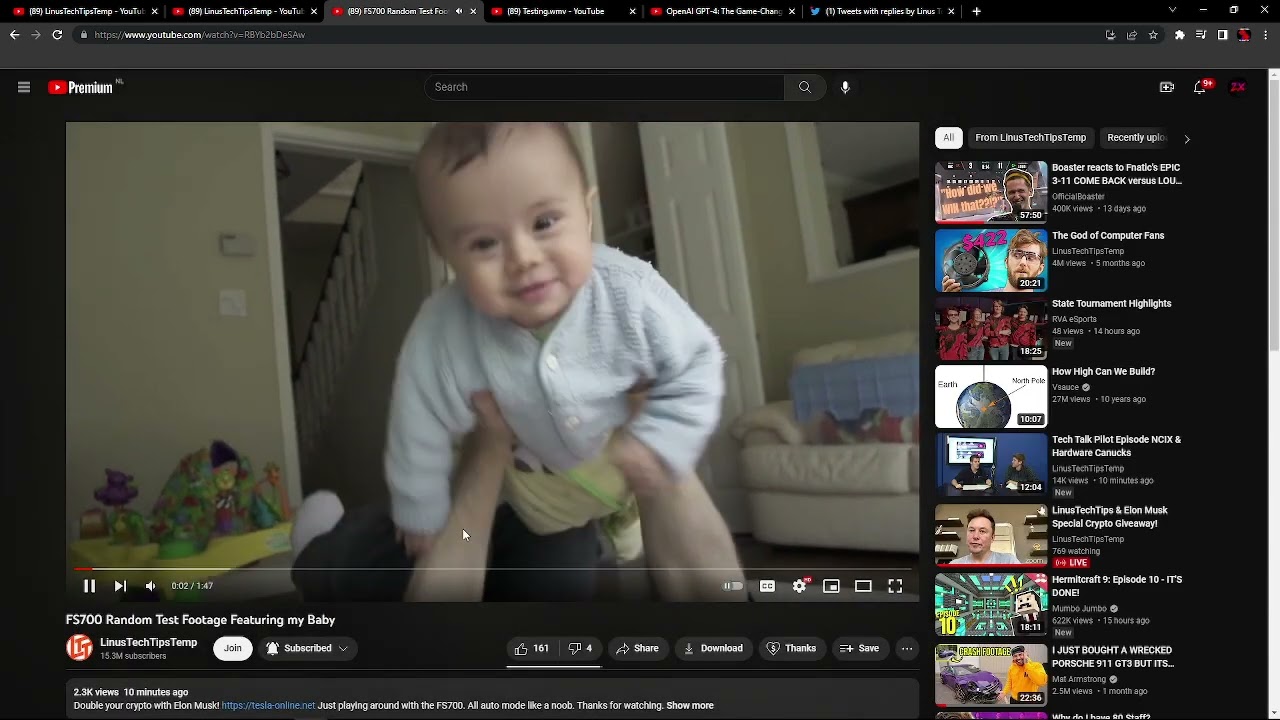
Task: Open browser side panel icon
Action: [1222, 34]
